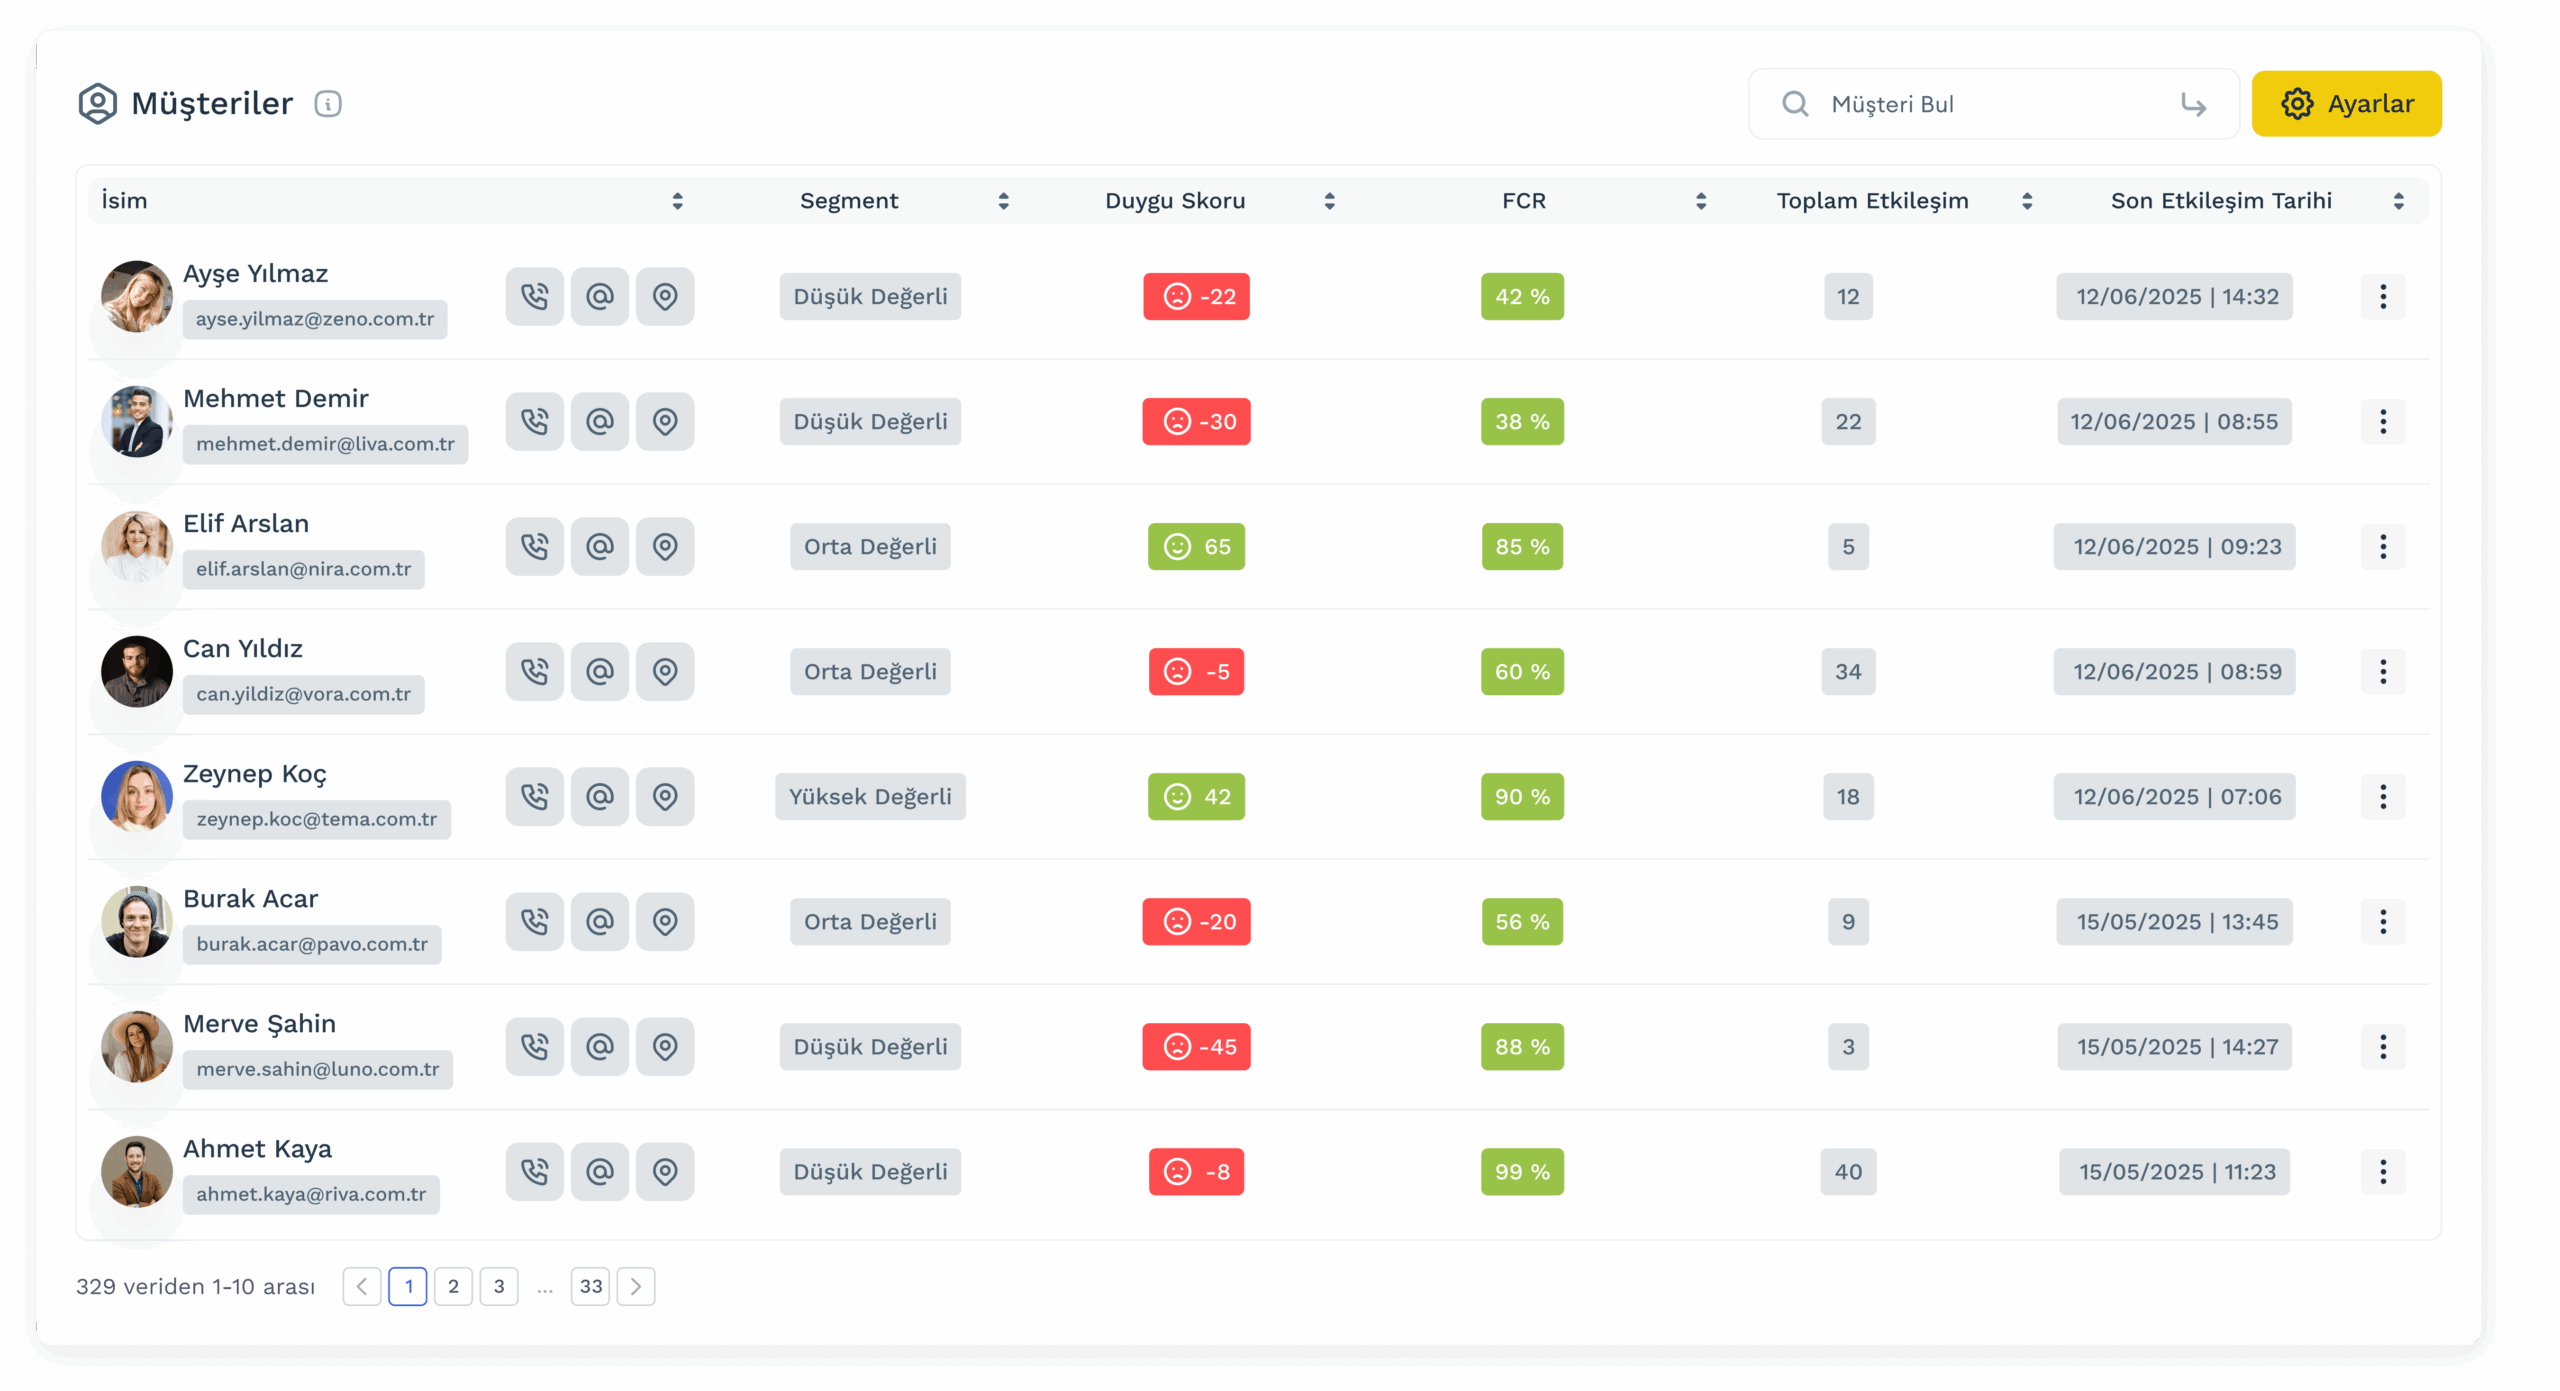Sort by FCR column arrows

(1701, 201)
